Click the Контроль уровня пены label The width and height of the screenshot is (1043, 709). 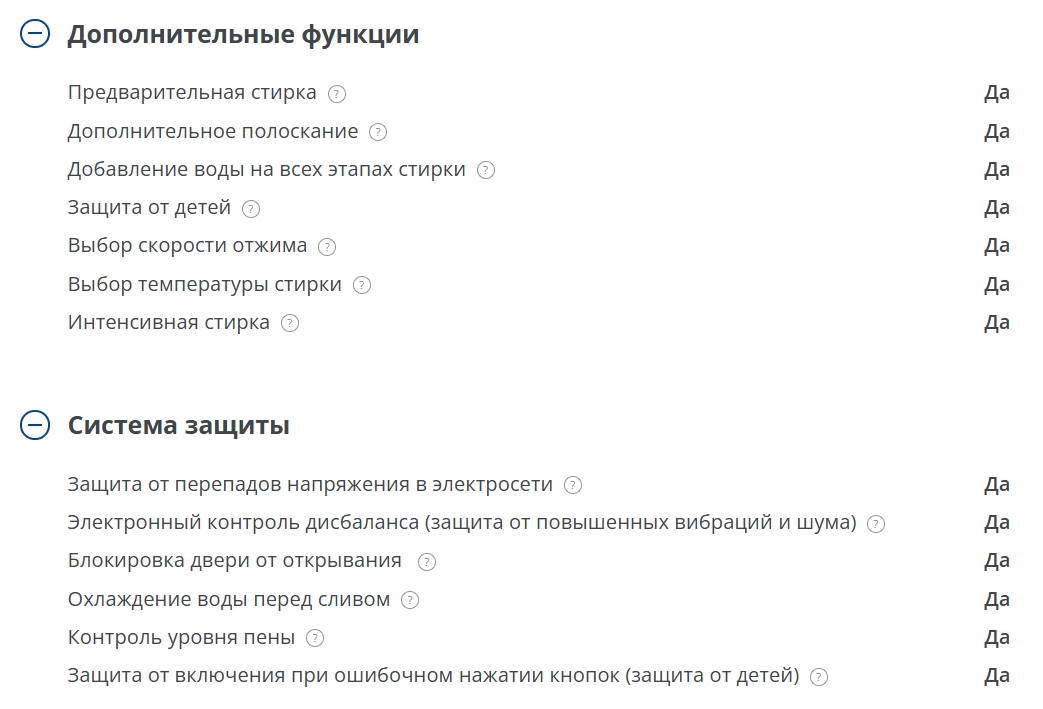[181, 637]
